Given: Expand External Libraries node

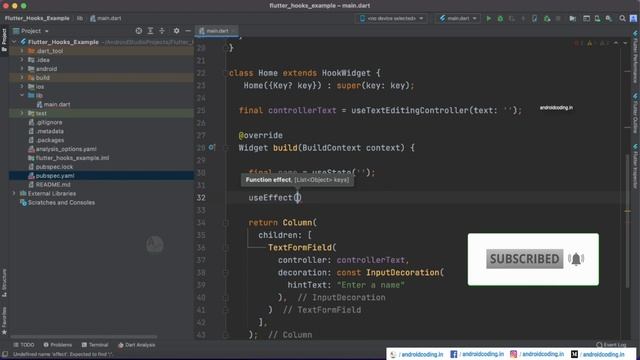Looking at the screenshot, I should tap(15, 193).
